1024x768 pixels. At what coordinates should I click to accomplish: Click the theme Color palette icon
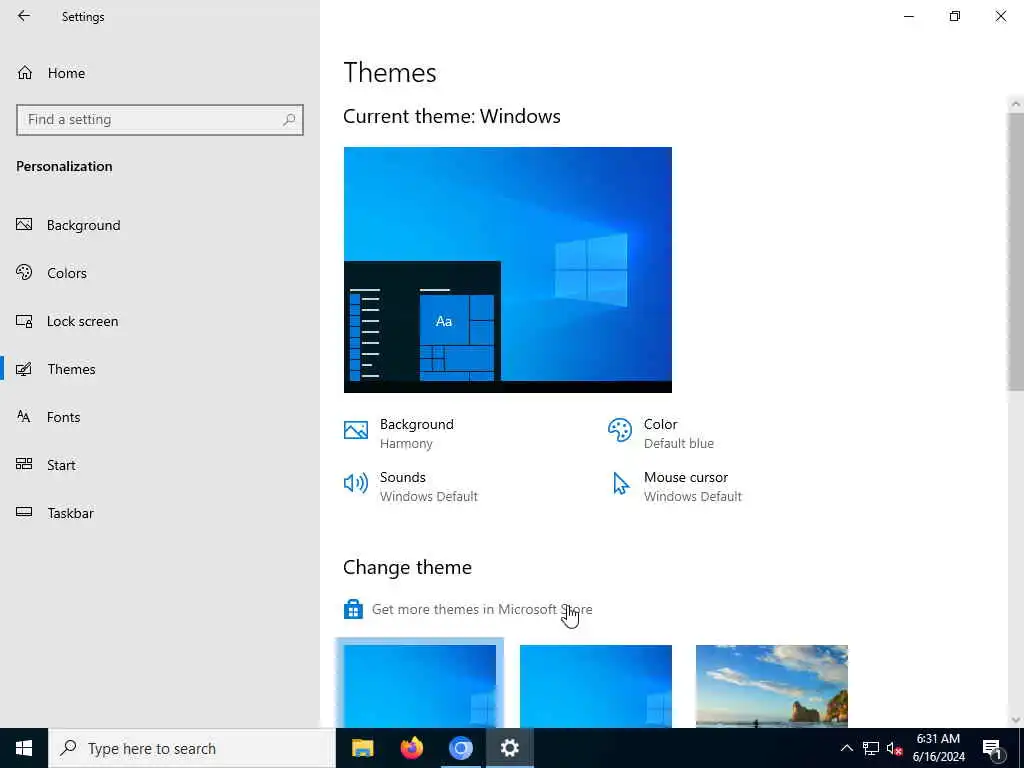[620, 430]
